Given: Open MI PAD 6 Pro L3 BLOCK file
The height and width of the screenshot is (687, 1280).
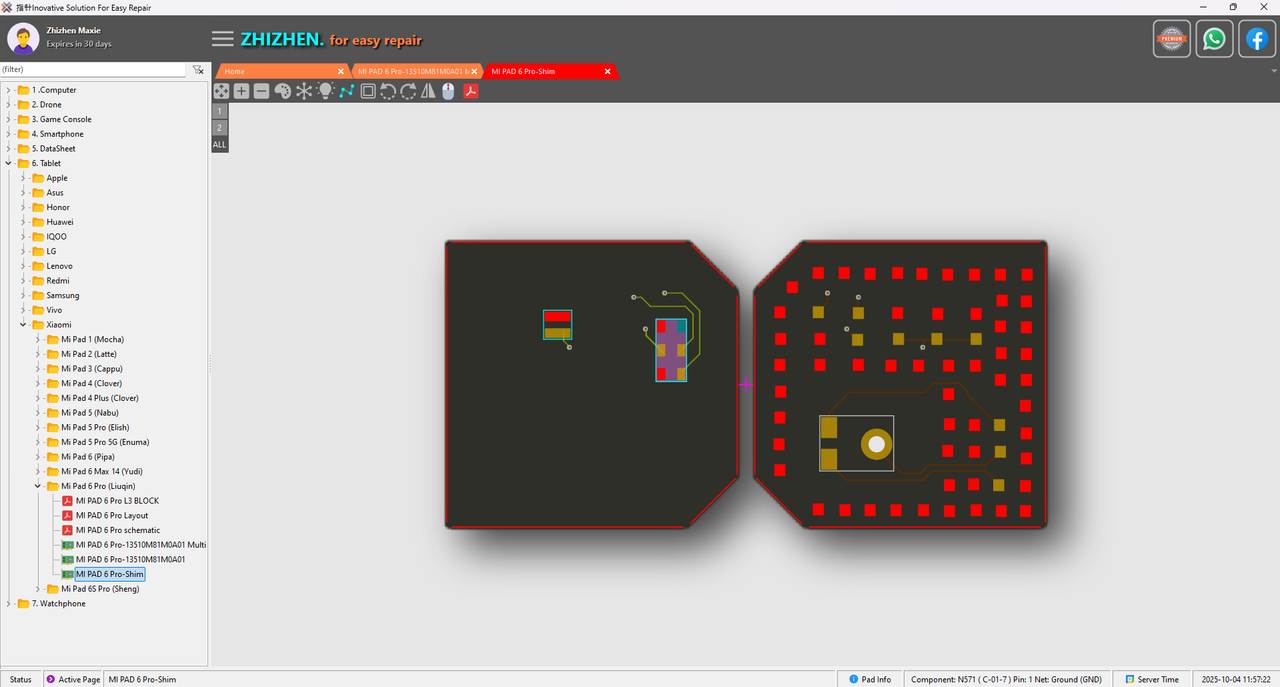Looking at the screenshot, I should [117, 501].
